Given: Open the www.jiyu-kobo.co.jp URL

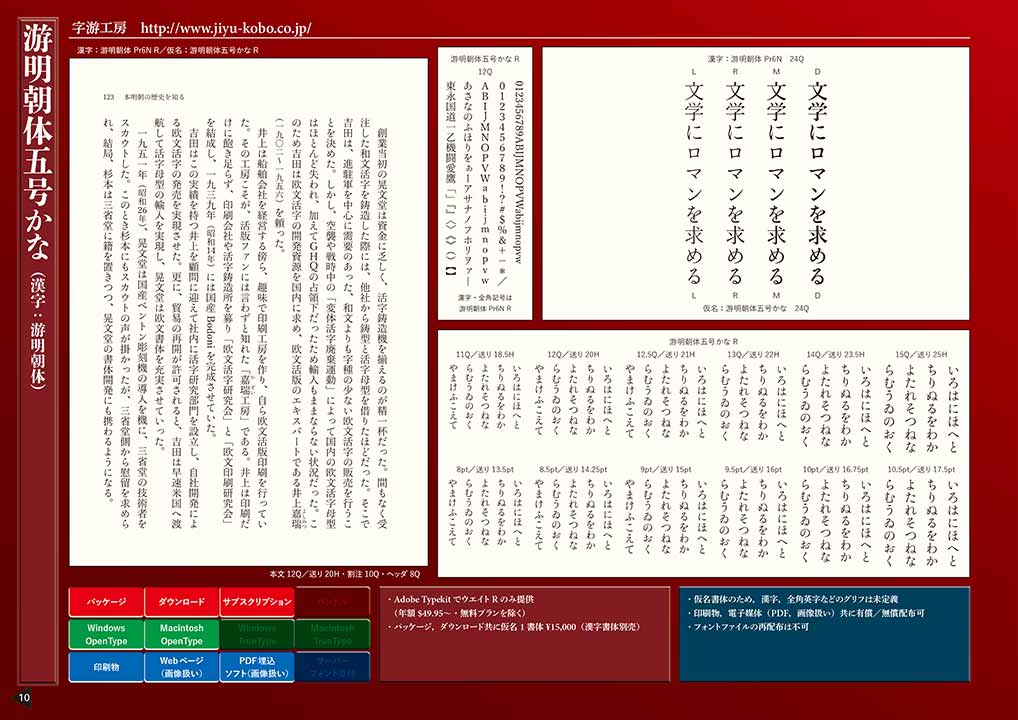Looking at the screenshot, I should coord(226,29).
